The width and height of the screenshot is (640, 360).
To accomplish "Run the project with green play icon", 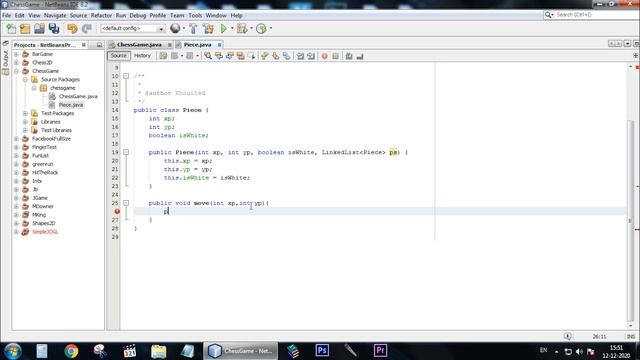I will click(224, 28).
